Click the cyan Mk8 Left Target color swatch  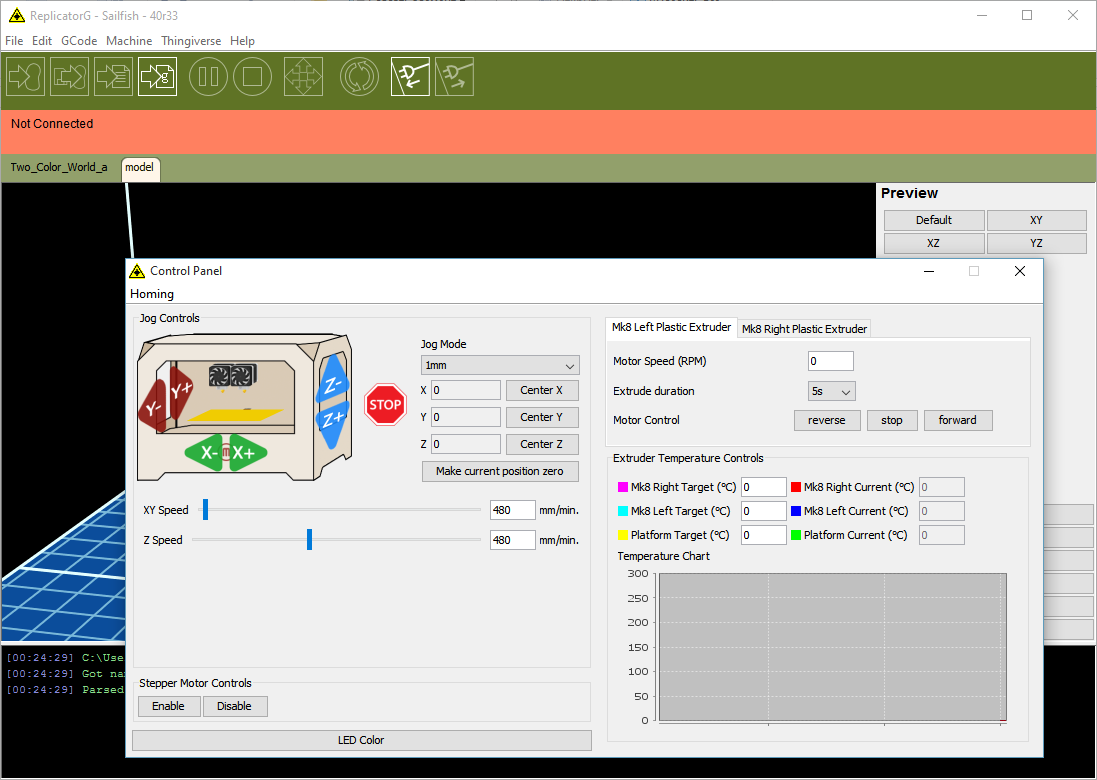[x=623, y=511]
